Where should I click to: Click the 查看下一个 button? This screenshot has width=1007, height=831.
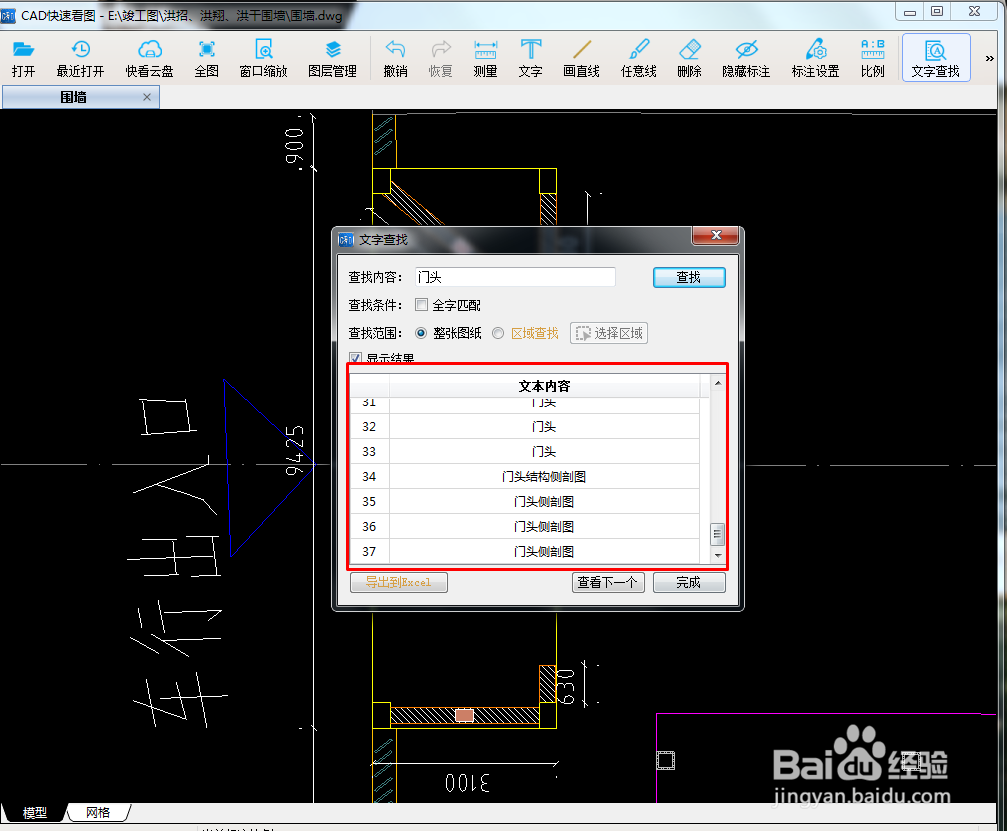click(x=608, y=582)
